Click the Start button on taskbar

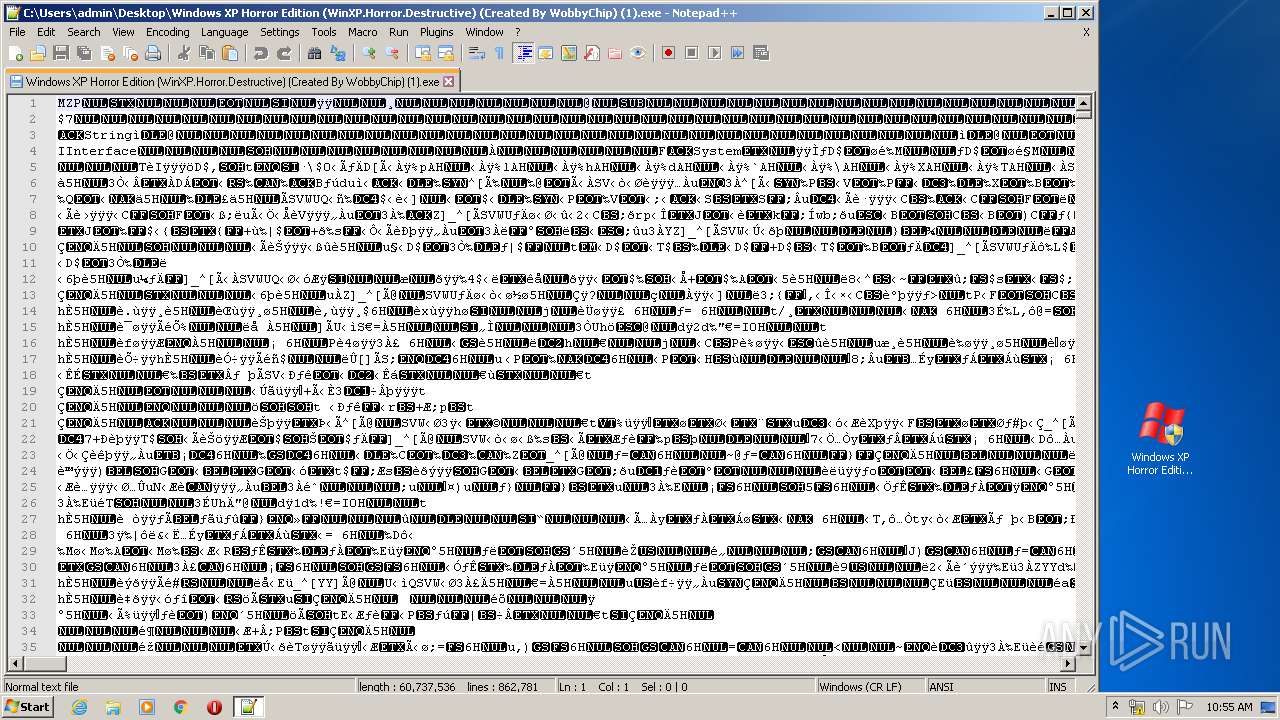coord(28,707)
